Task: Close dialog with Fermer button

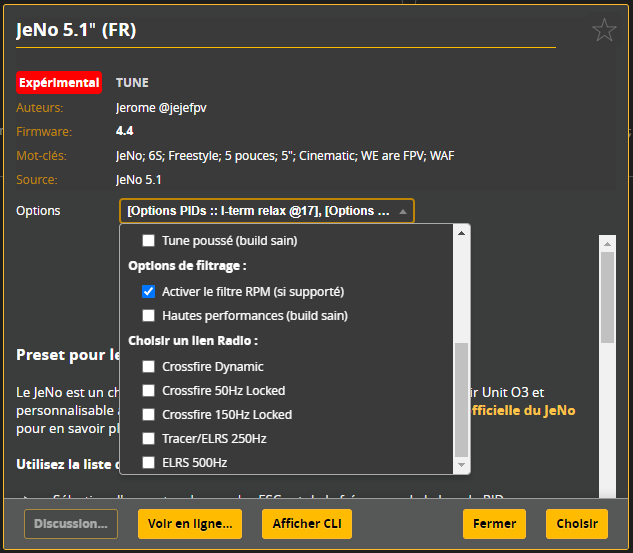Action: tap(494, 524)
